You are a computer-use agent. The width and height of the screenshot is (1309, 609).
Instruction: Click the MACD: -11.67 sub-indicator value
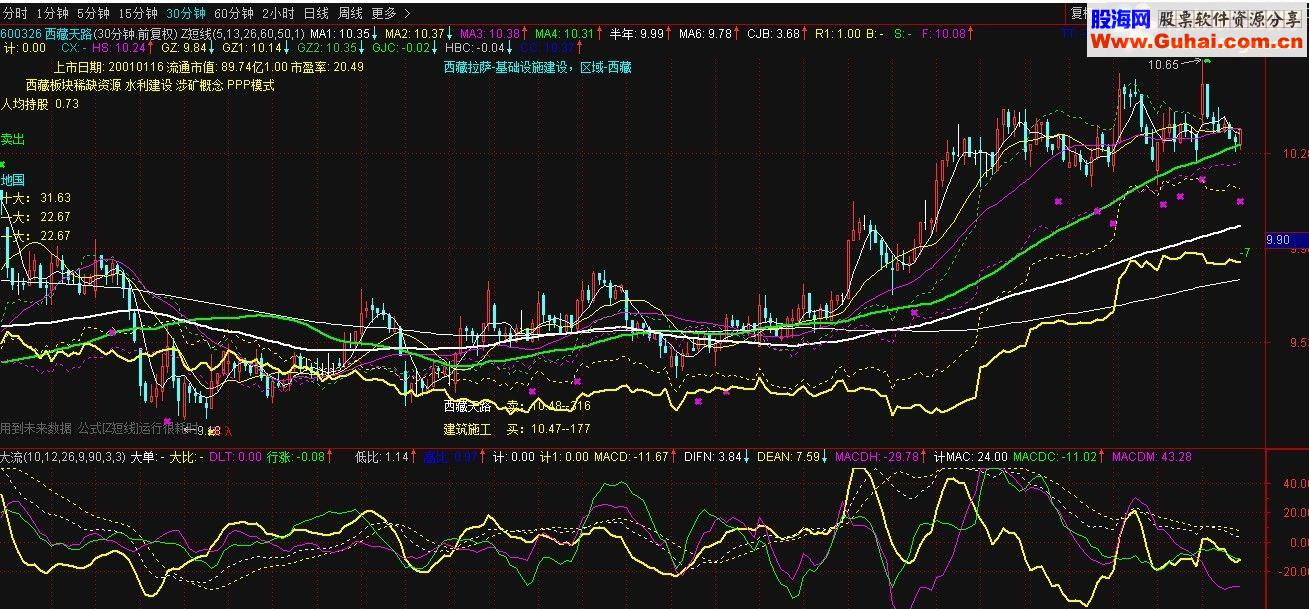point(631,457)
